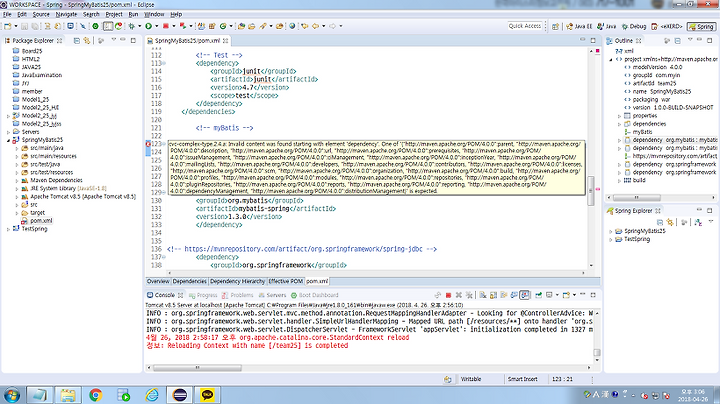Screen dimensions: 720x404
Task: Expand Maven Dependencies node
Action: (17, 180)
